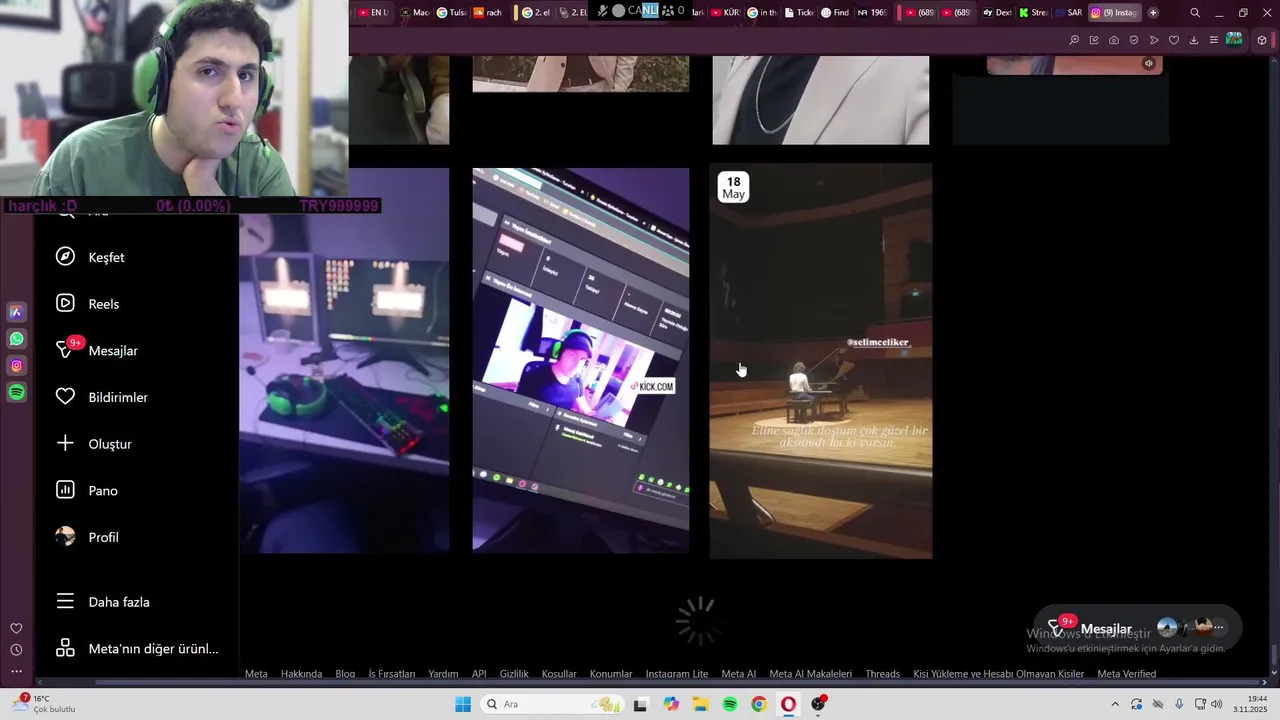
Task: Open the taskbar volume speaker icon
Action: click(x=1216, y=704)
